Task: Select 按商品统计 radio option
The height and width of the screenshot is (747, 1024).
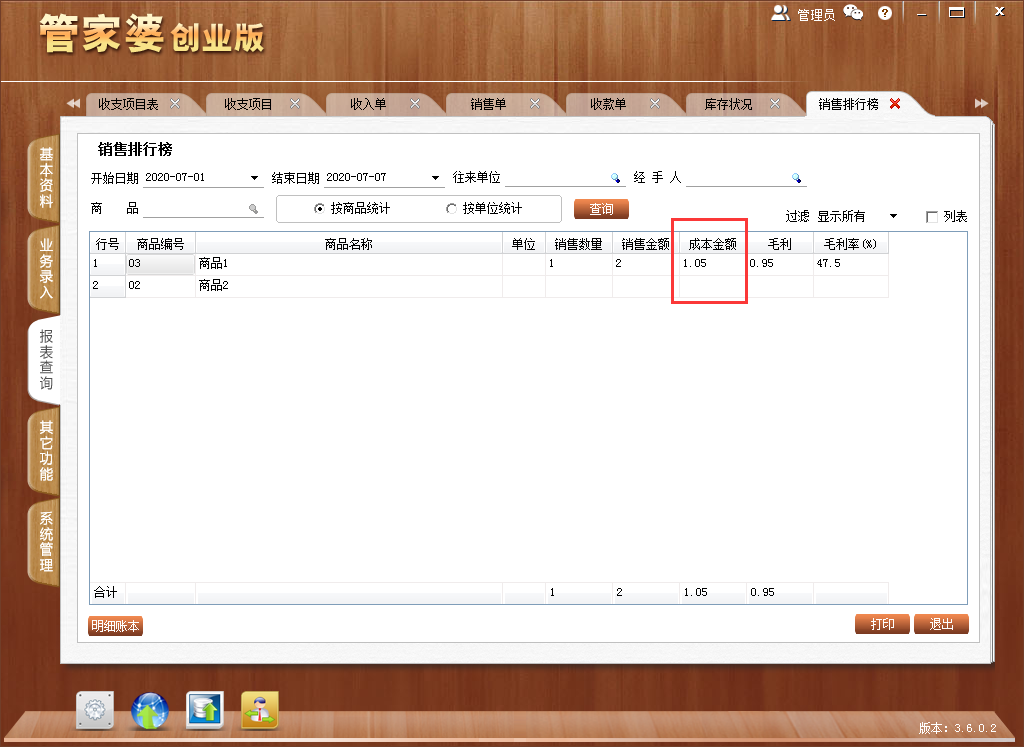Action: pos(319,208)
